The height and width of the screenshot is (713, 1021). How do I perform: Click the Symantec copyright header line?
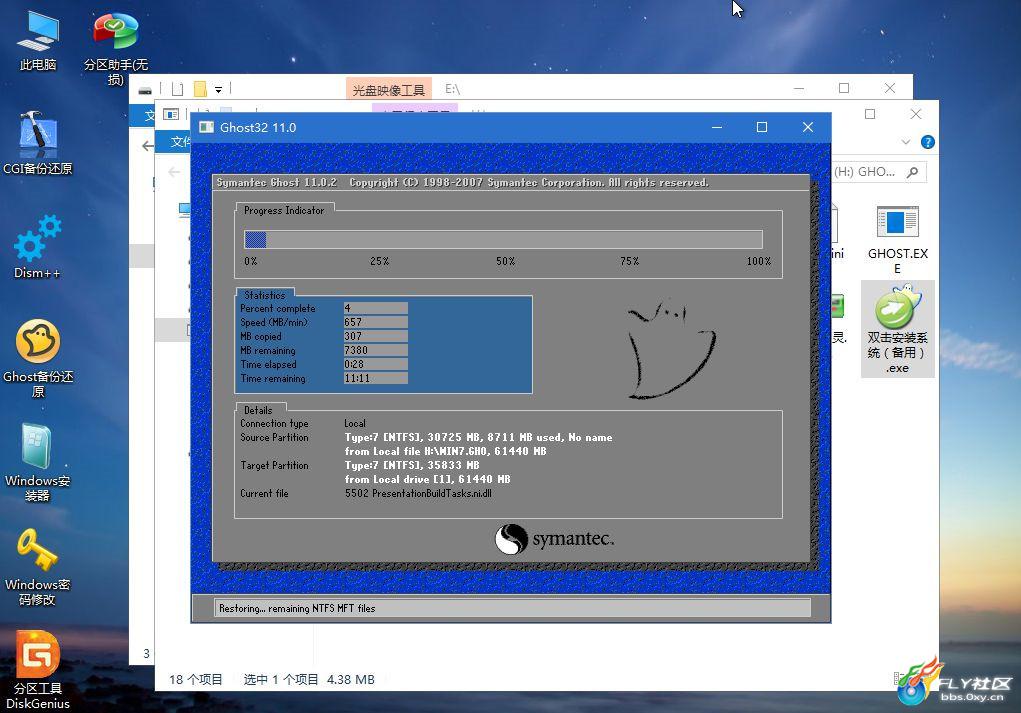[462, 182]
